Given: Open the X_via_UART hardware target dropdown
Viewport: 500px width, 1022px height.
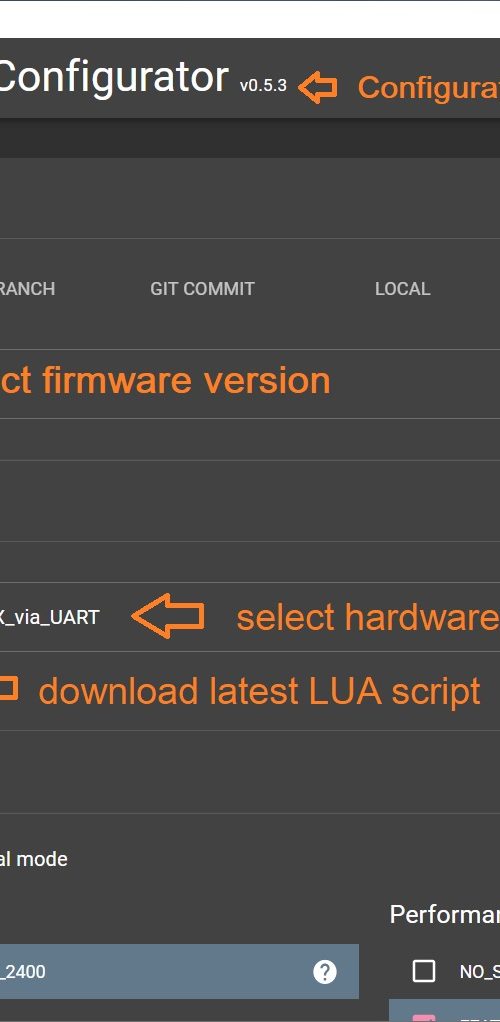Looking at the screenshot, I should point(50,617).
